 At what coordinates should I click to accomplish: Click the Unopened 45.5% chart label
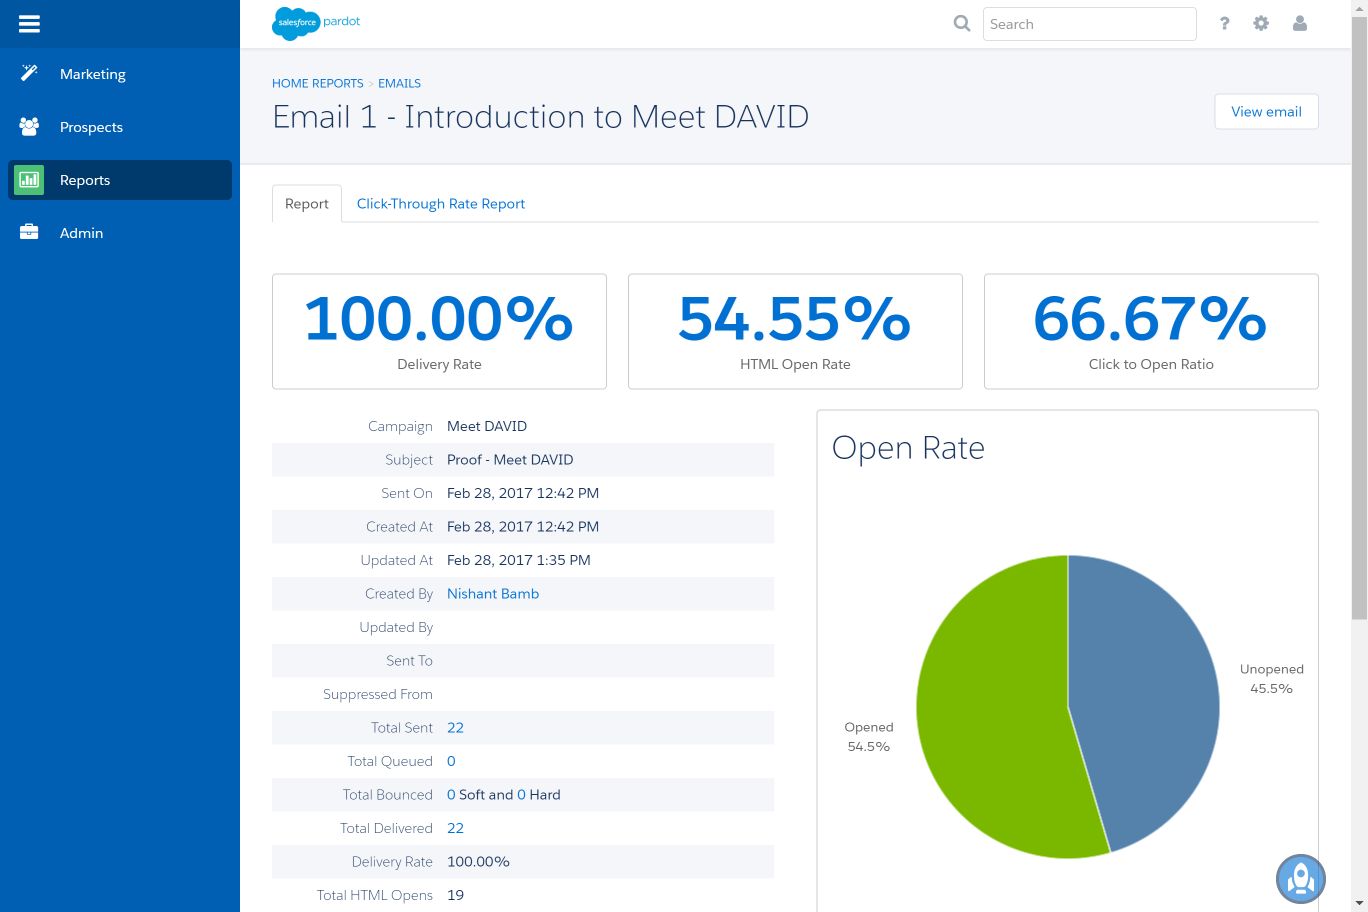click(1271, 679)
